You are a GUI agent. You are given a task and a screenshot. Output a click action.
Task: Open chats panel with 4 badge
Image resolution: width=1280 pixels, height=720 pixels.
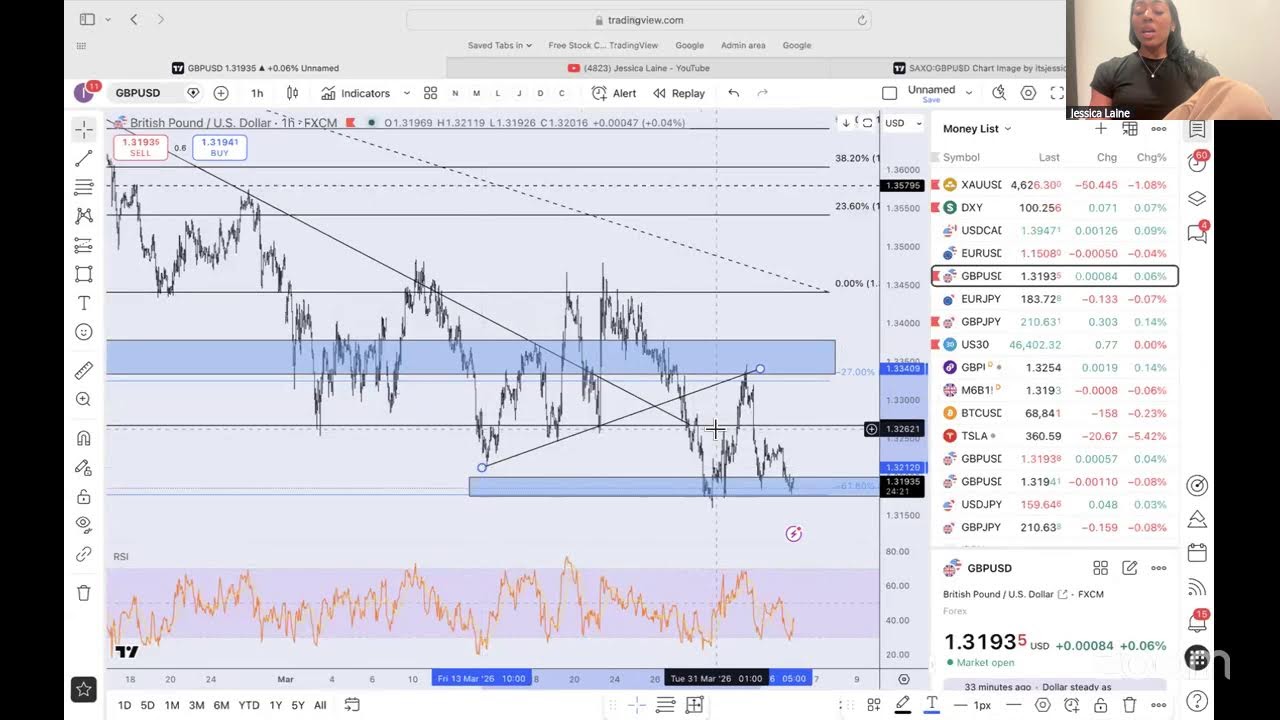[x=1197, y=233]
